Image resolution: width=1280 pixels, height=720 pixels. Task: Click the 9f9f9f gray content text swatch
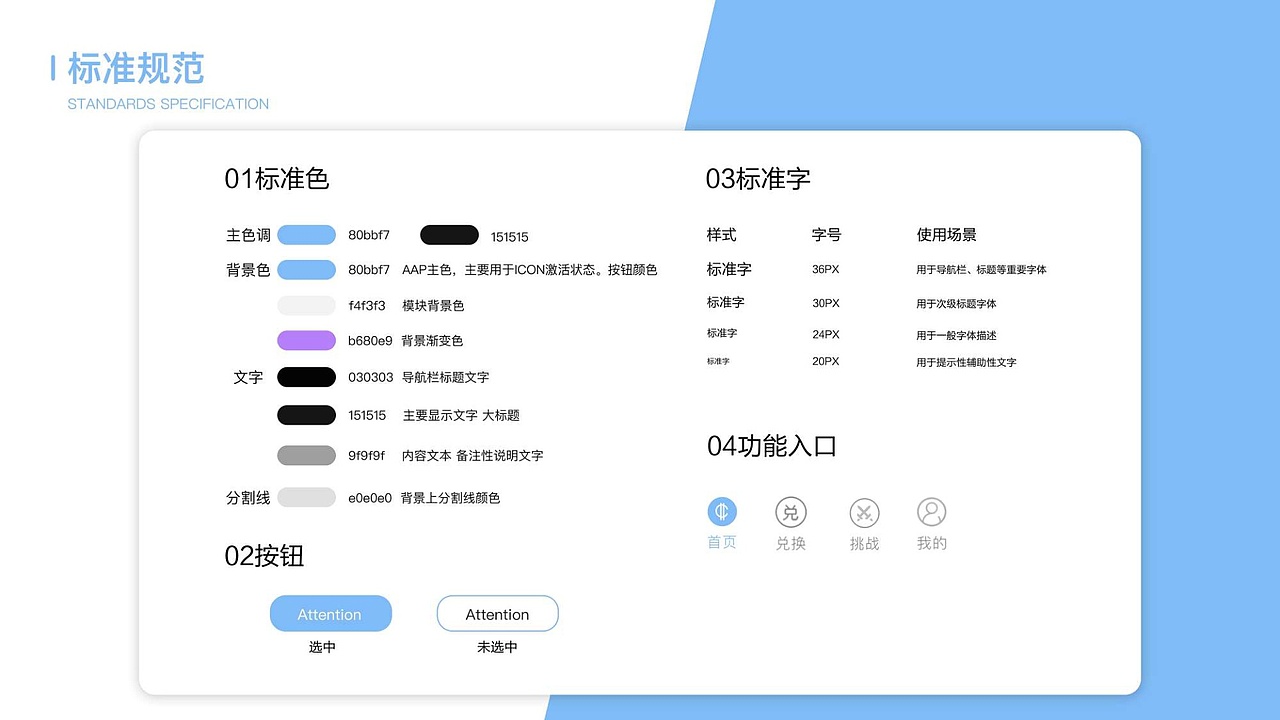[x=306, y=455]
